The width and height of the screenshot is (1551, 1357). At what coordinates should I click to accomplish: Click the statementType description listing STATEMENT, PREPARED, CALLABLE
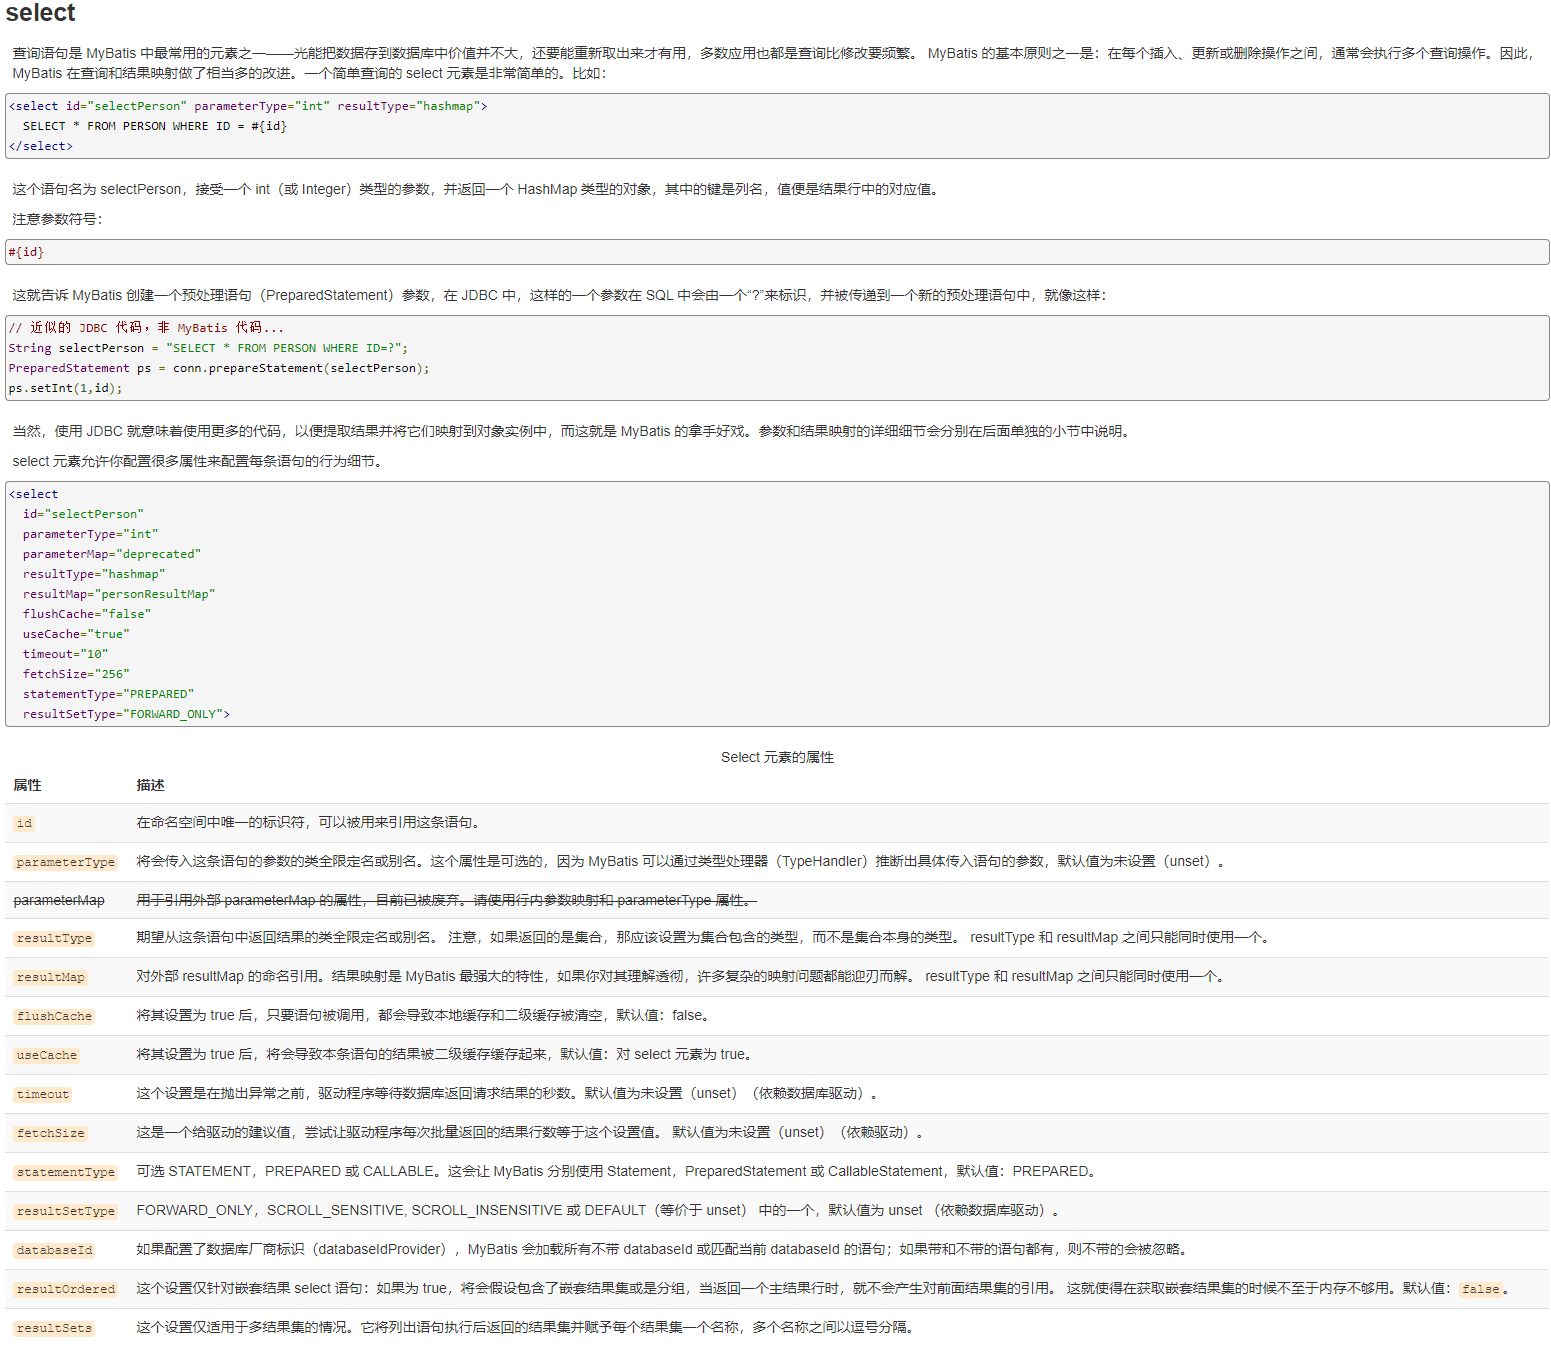pos(619,1171)
